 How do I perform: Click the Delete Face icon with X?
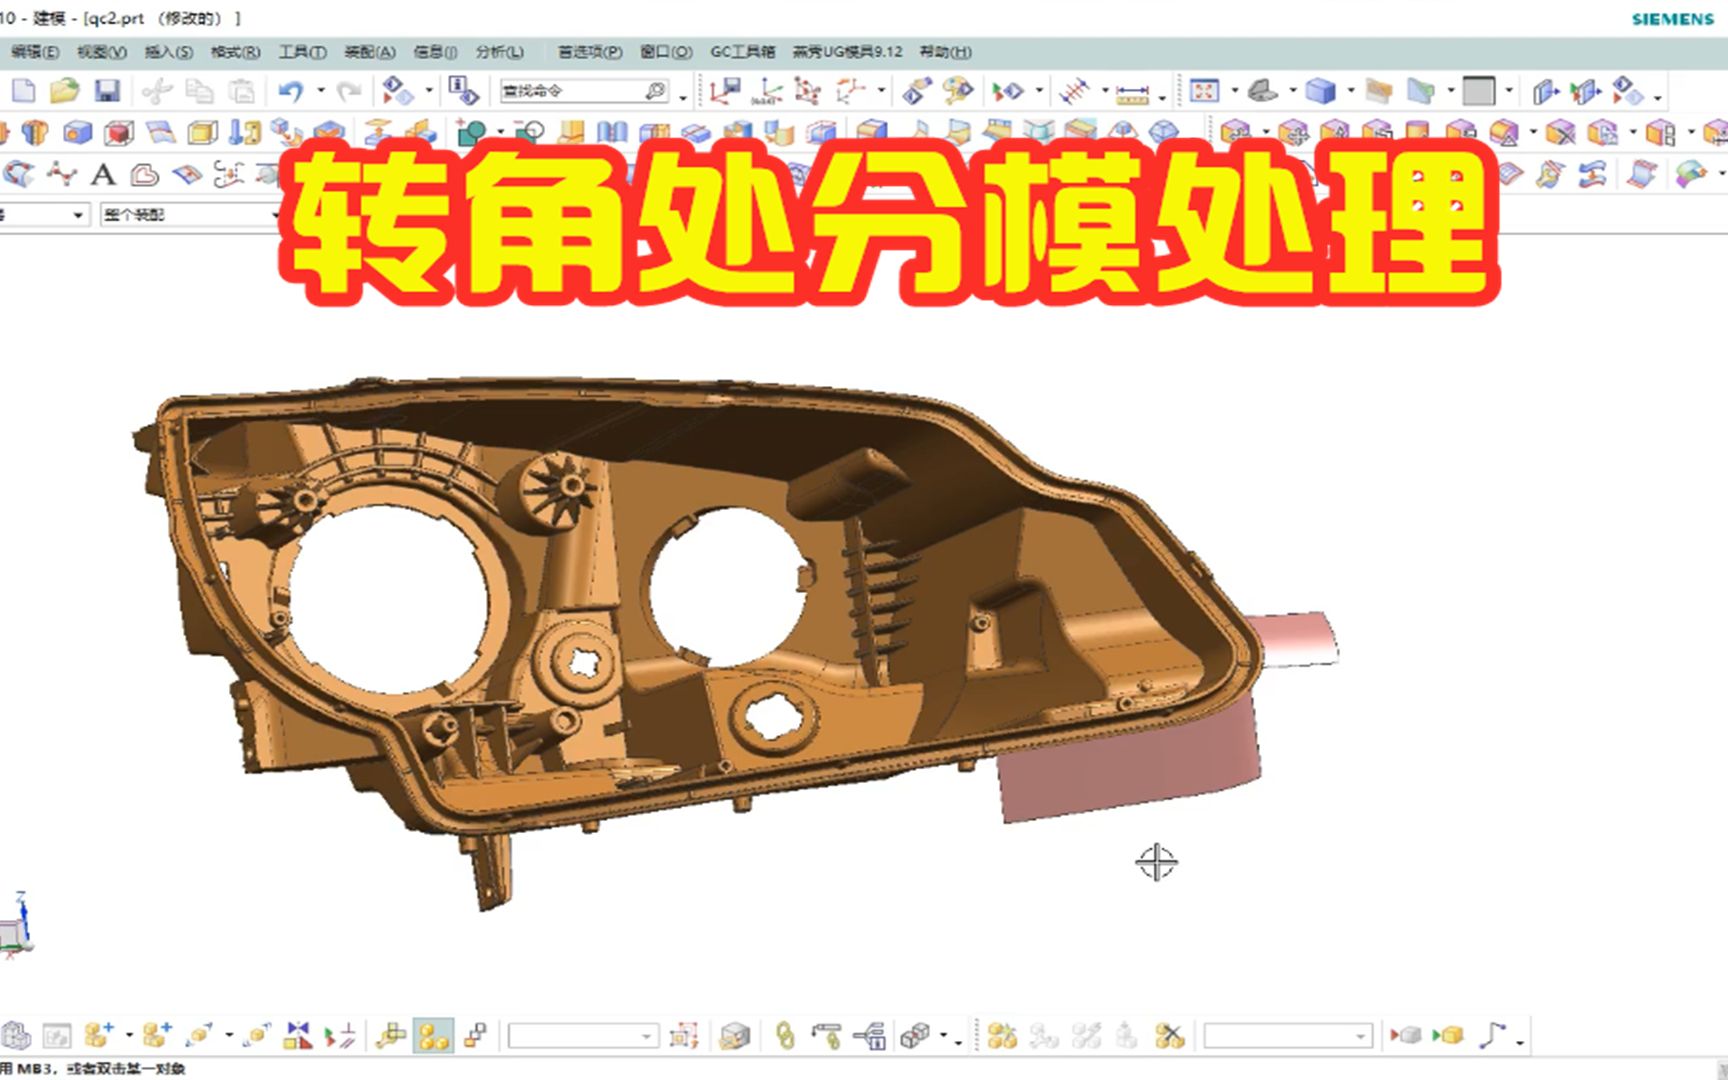pyautogui.click(x=1559, y=132)
